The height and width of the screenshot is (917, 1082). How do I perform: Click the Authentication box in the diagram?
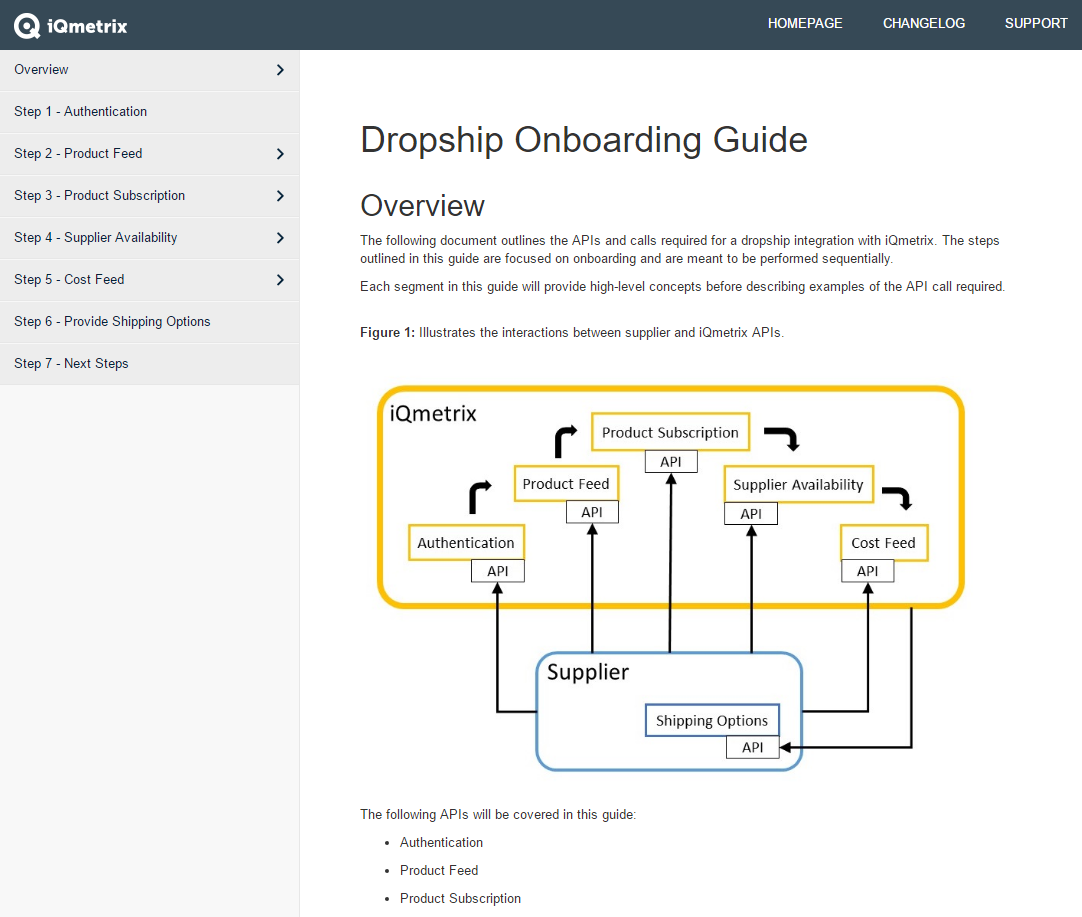tap(466, 543)
